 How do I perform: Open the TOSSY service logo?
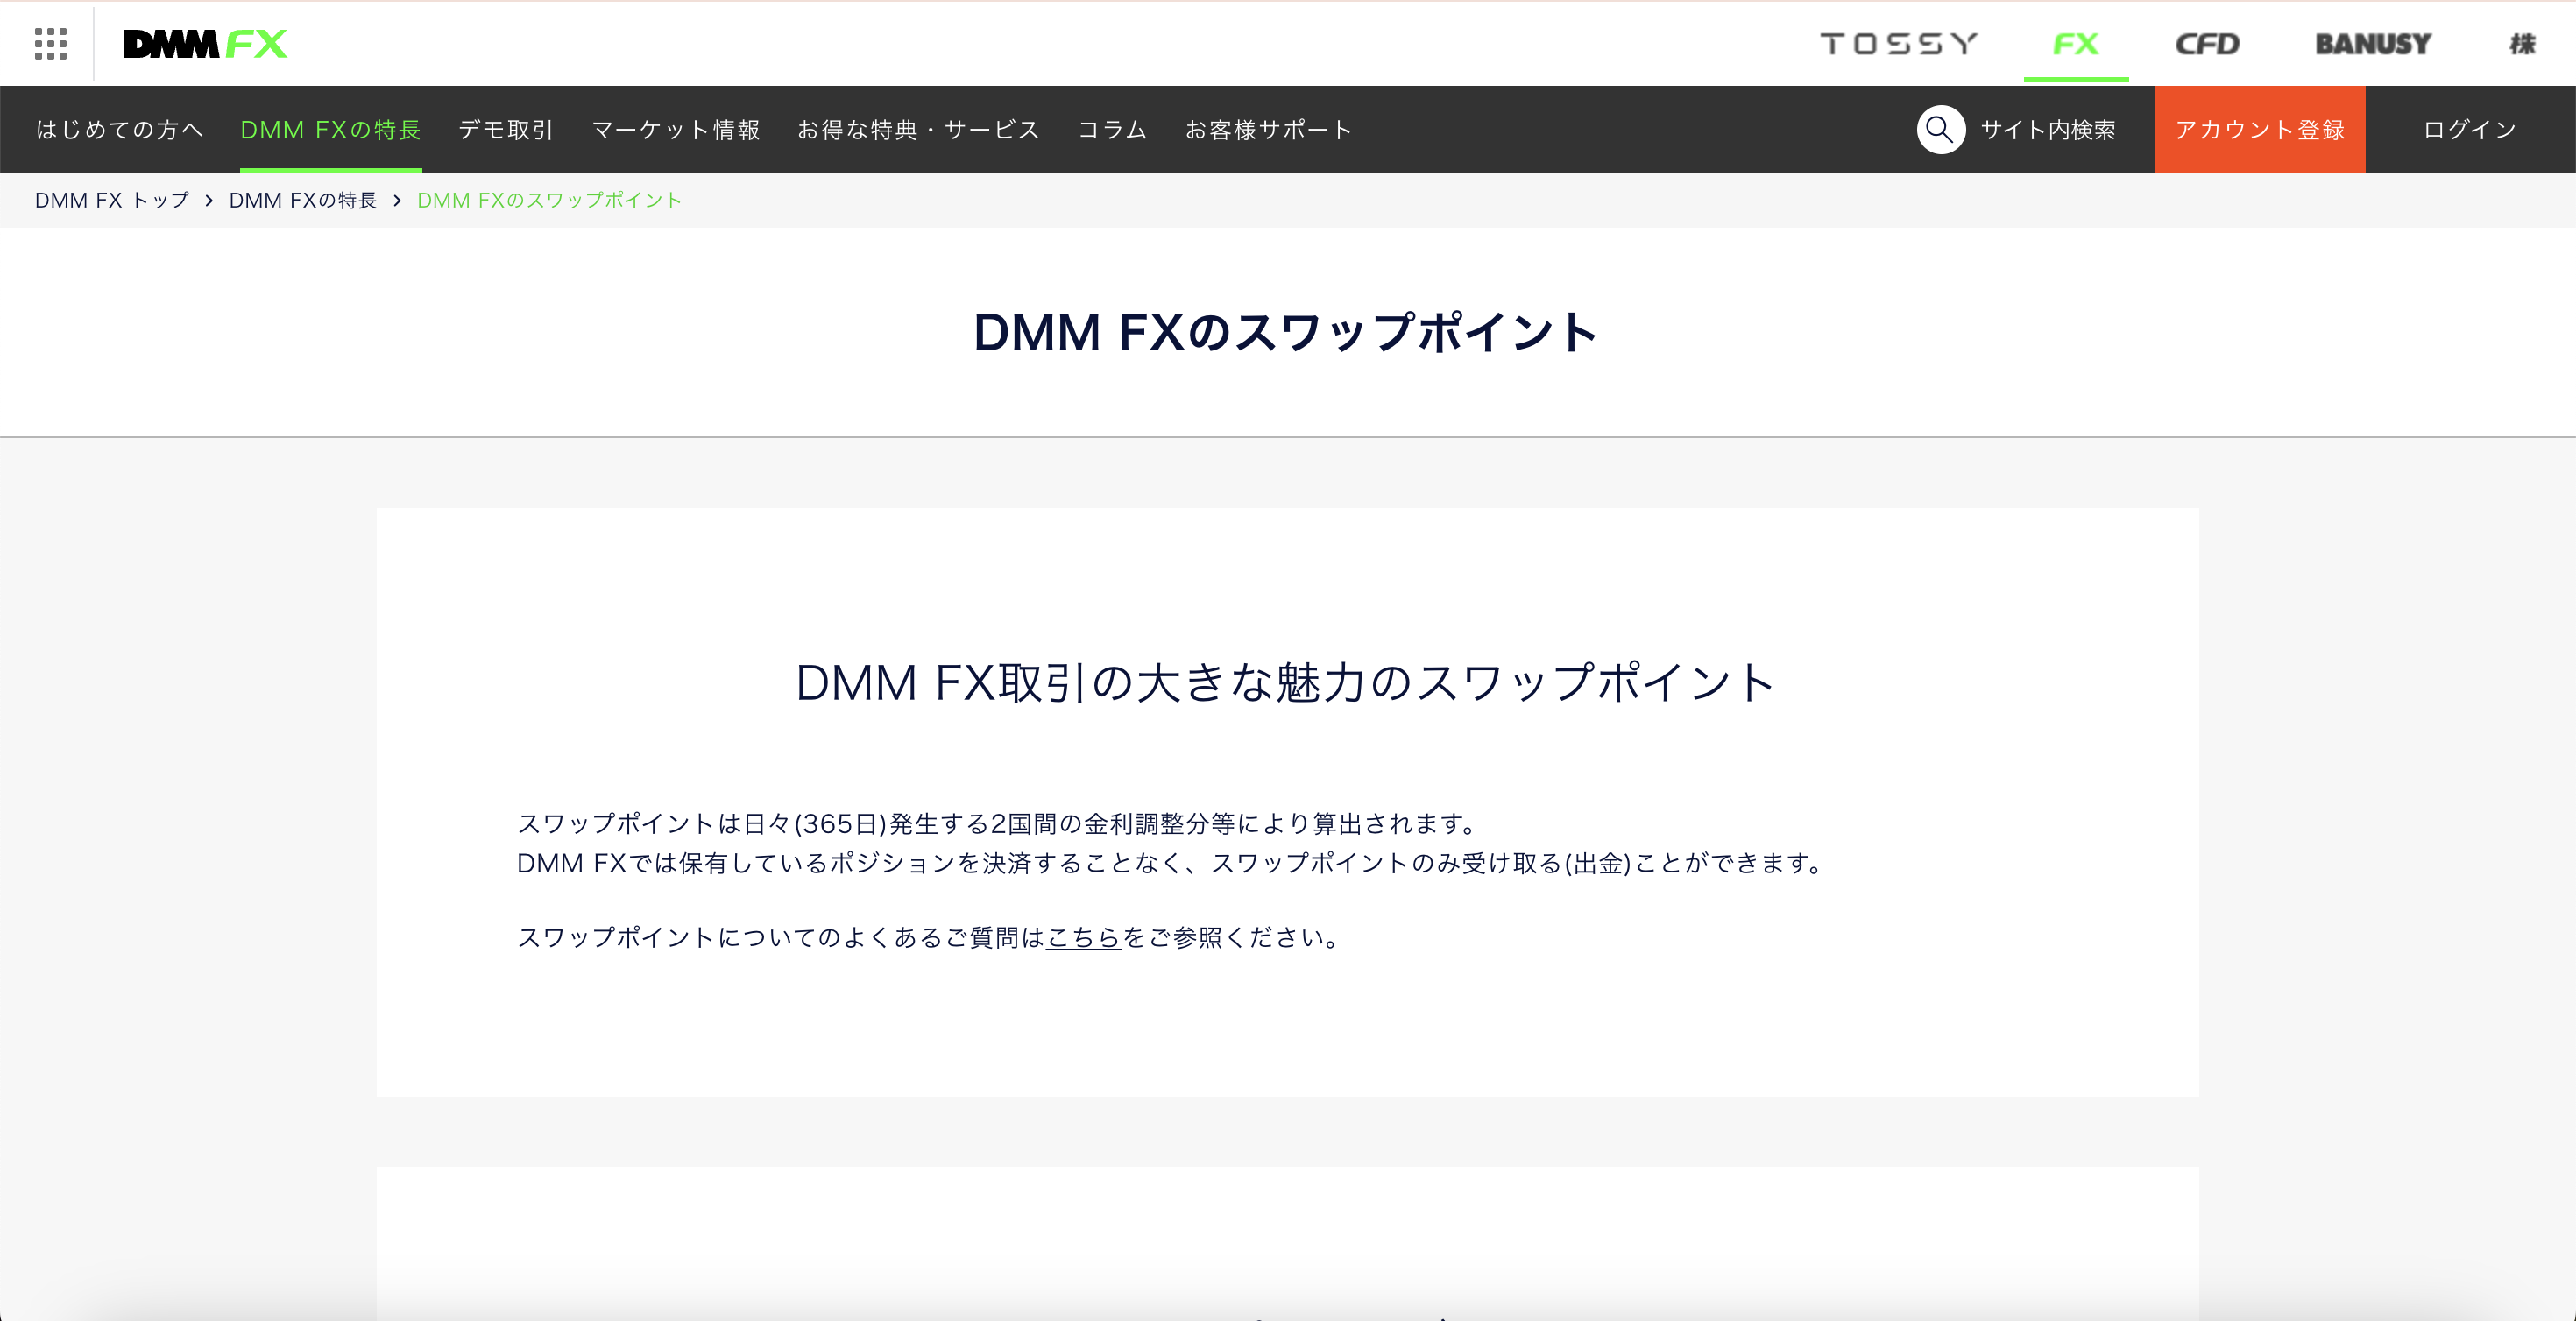pos(1898,44)
